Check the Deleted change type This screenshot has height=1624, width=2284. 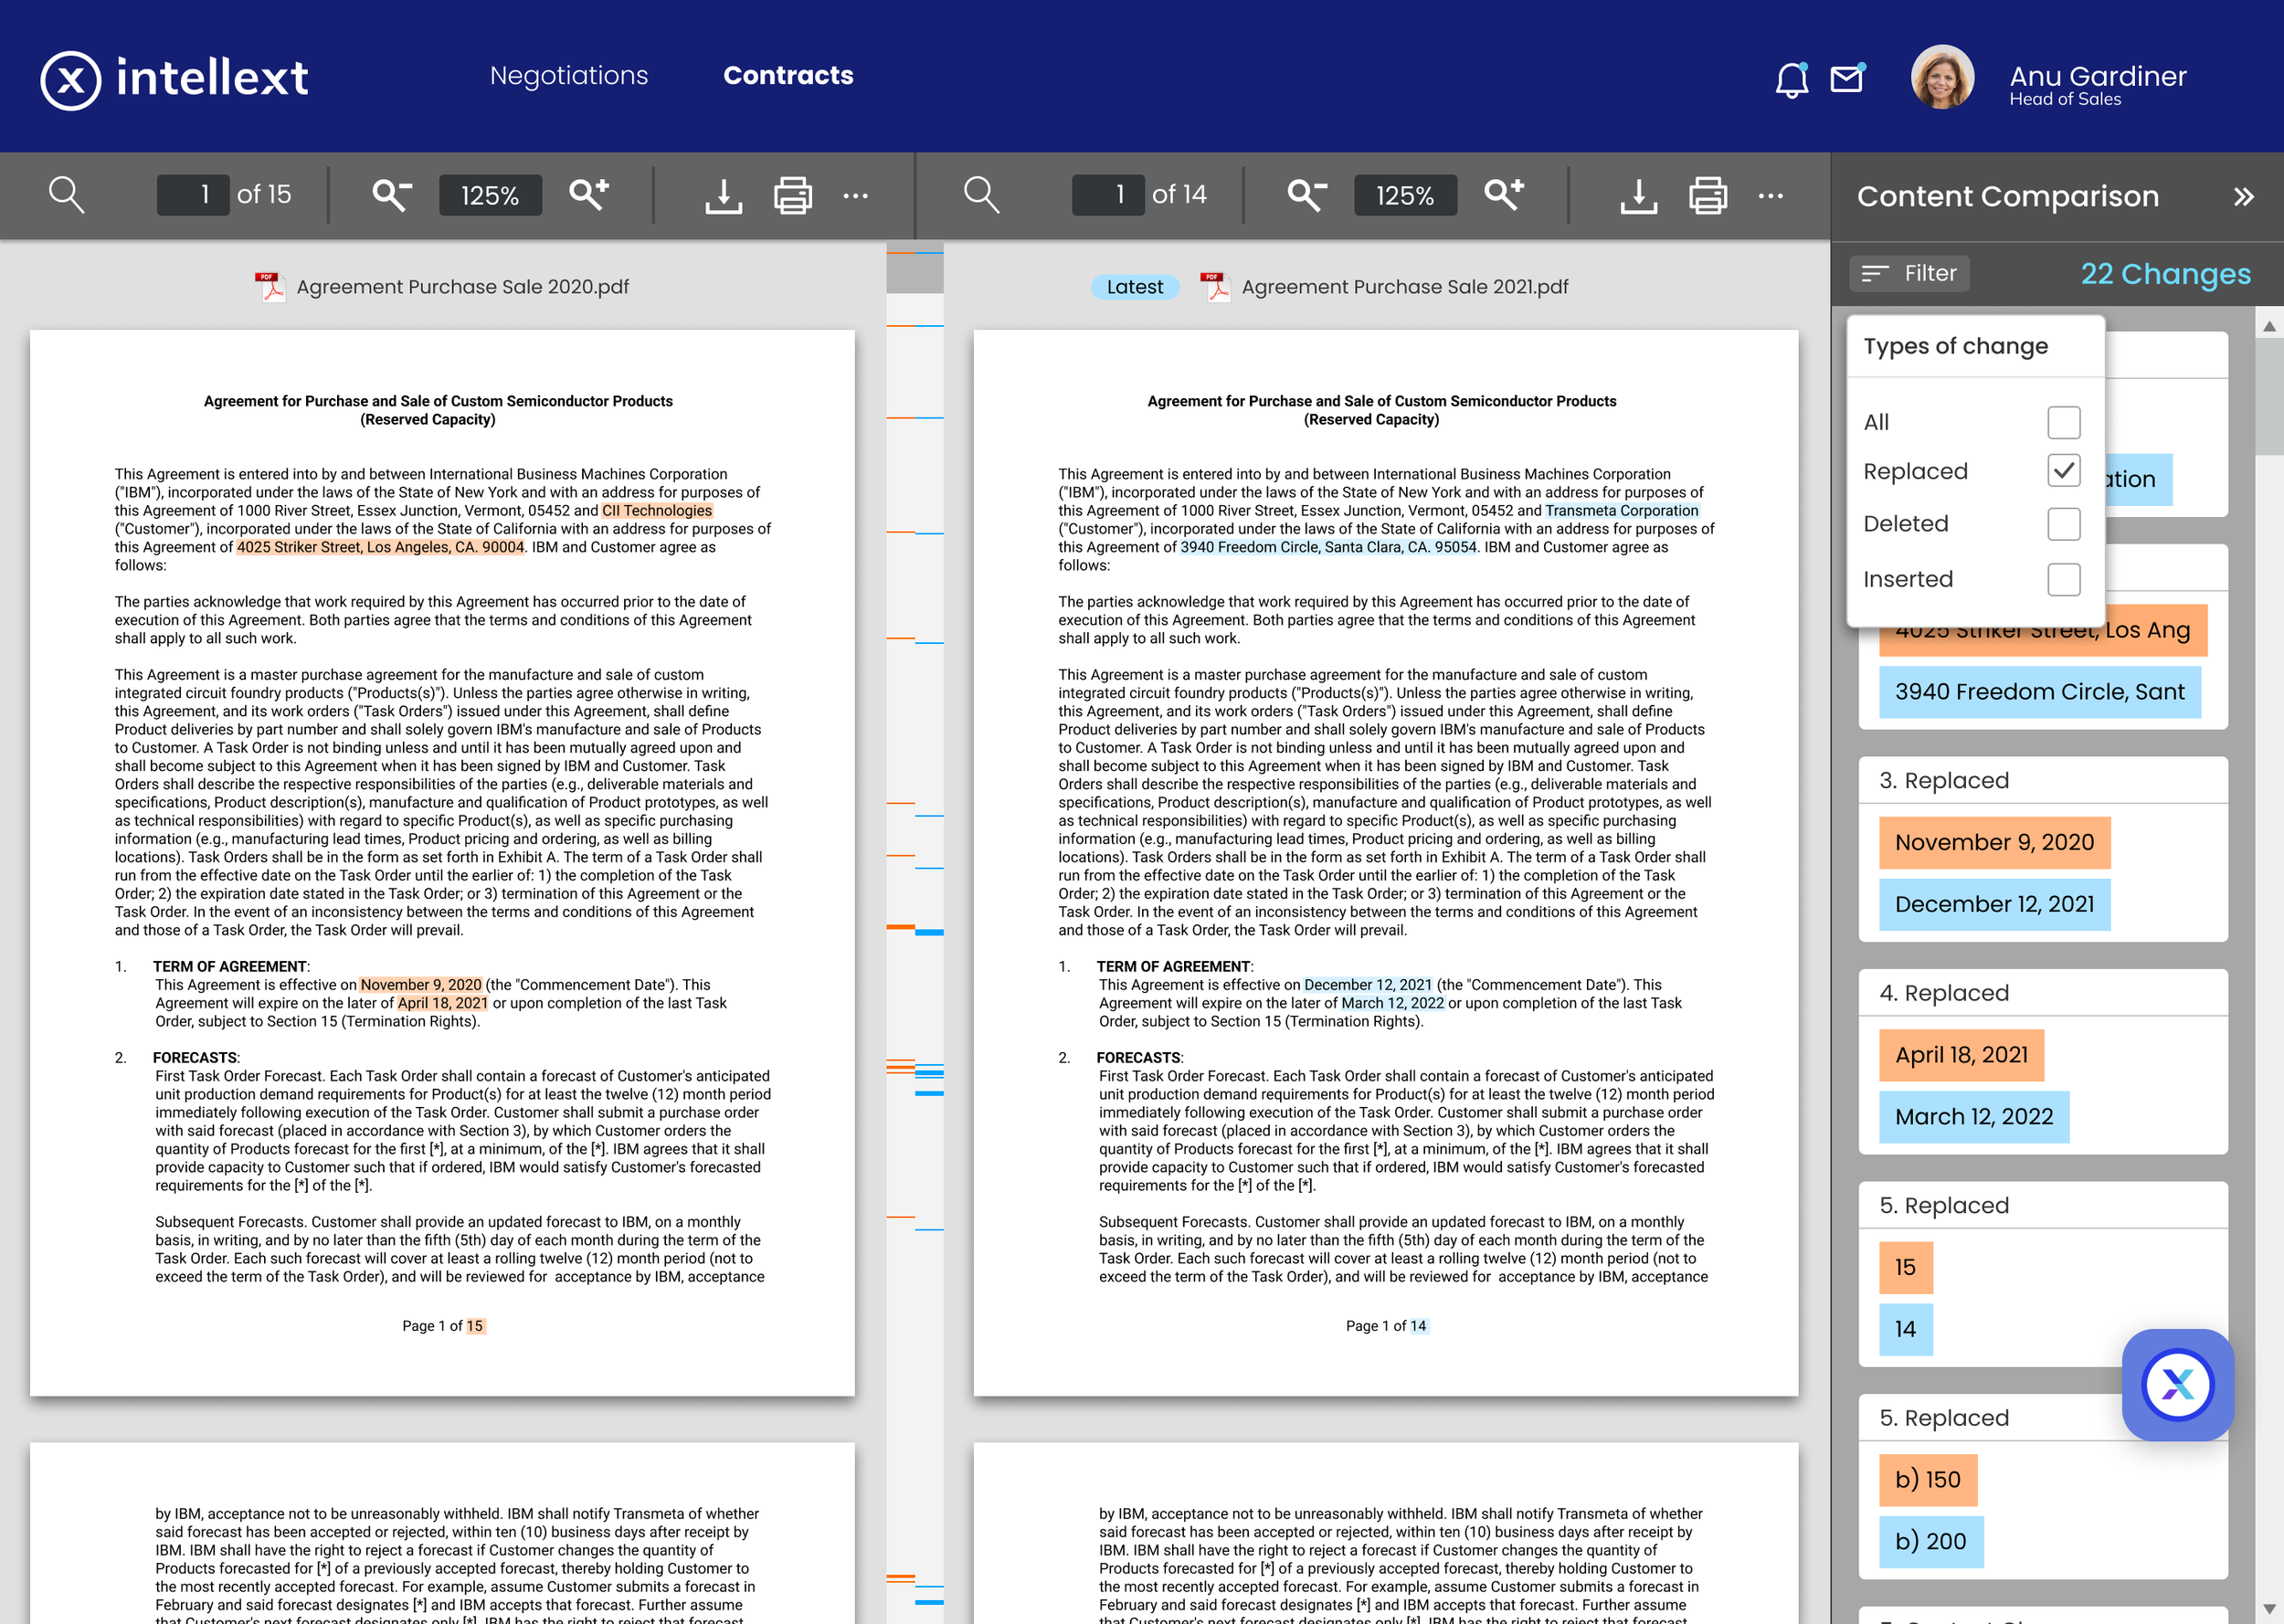2063,524
